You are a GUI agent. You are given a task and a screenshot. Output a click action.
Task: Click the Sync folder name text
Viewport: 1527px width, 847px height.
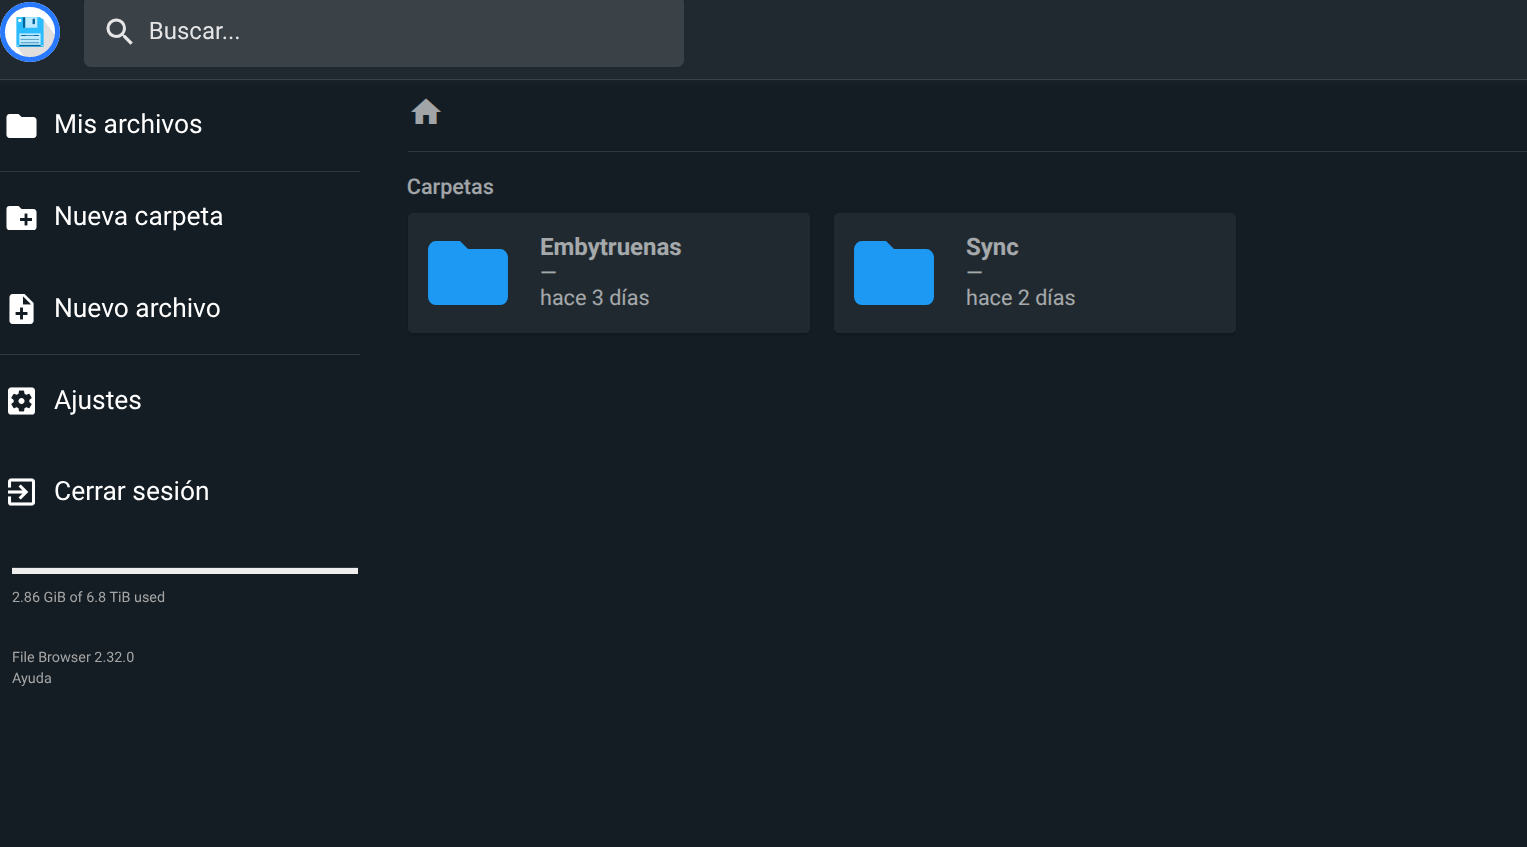click(992, 247)
